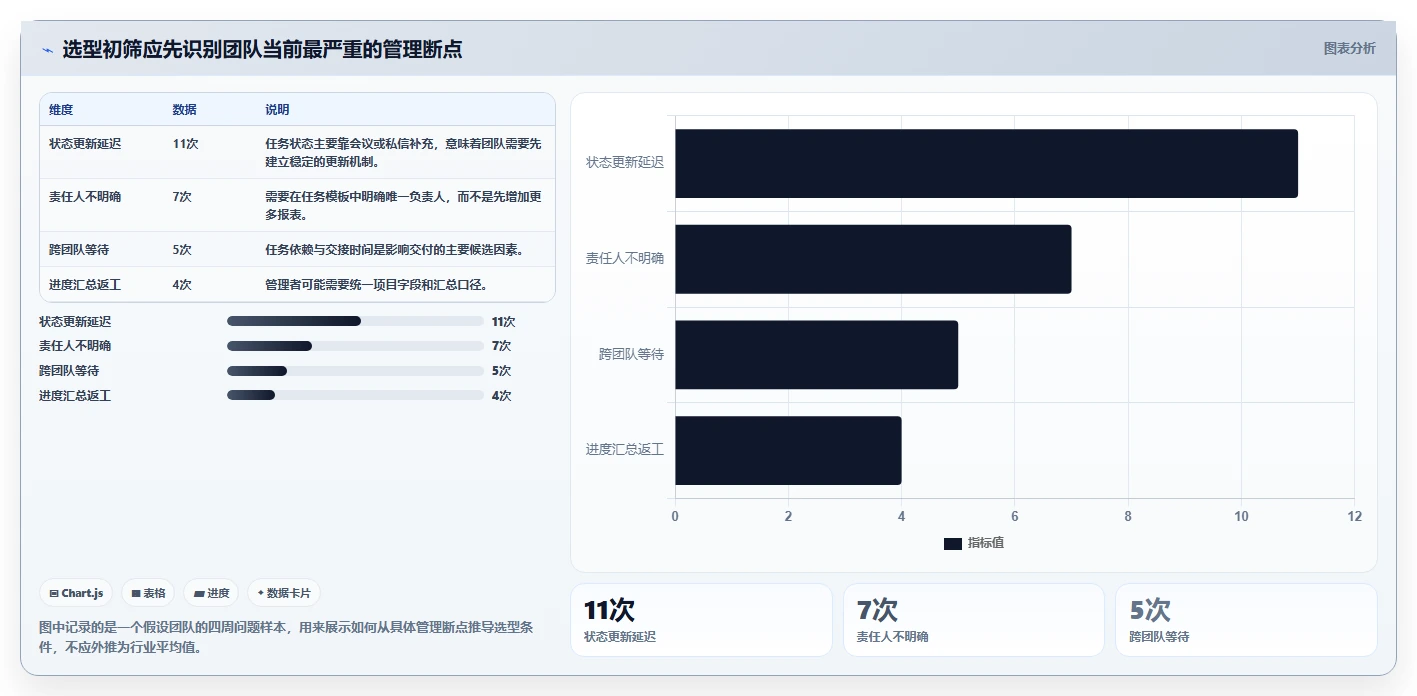Click the 11次 value beside the progress bar
The height and width of the screenshot is (696, 1417).
(x=504, y=322)
